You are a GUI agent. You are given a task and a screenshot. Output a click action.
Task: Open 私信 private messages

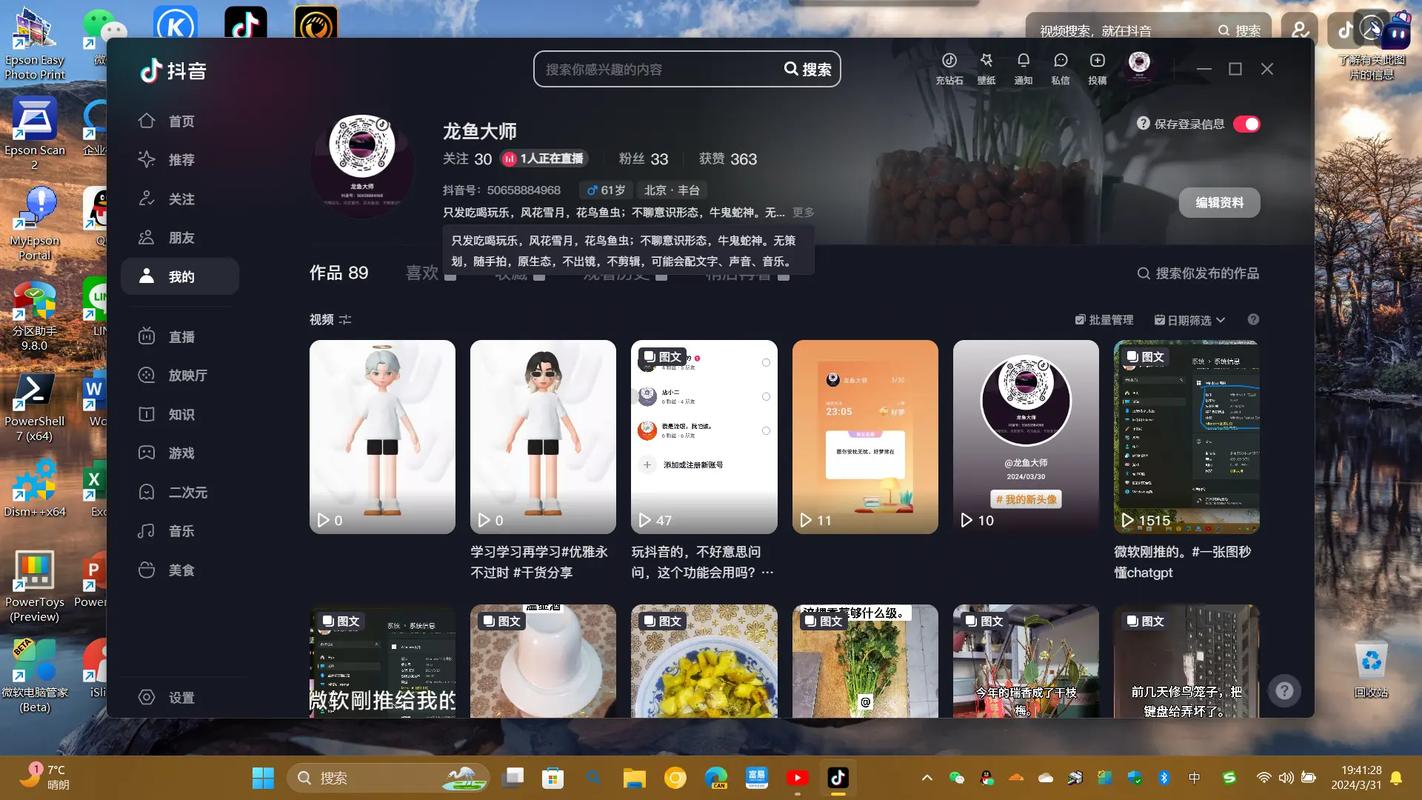[x=1060, y=61]
